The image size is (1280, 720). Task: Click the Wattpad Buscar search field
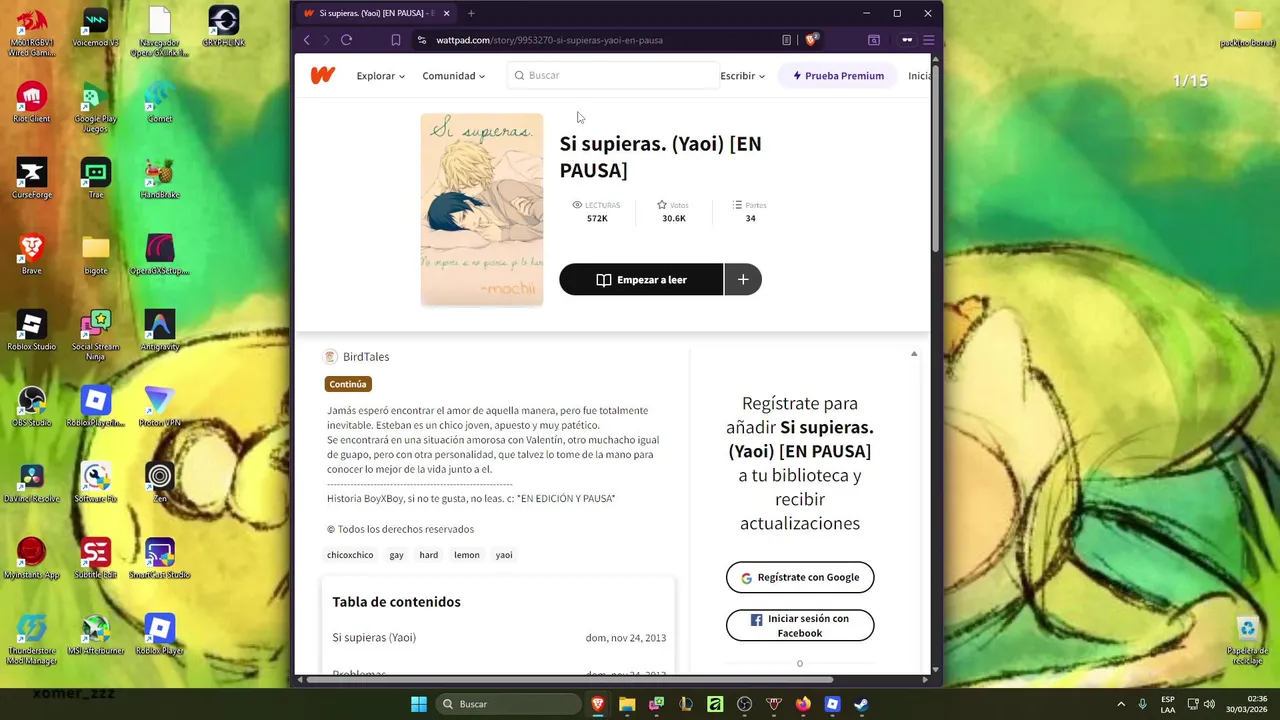click(x=612, y=76)
